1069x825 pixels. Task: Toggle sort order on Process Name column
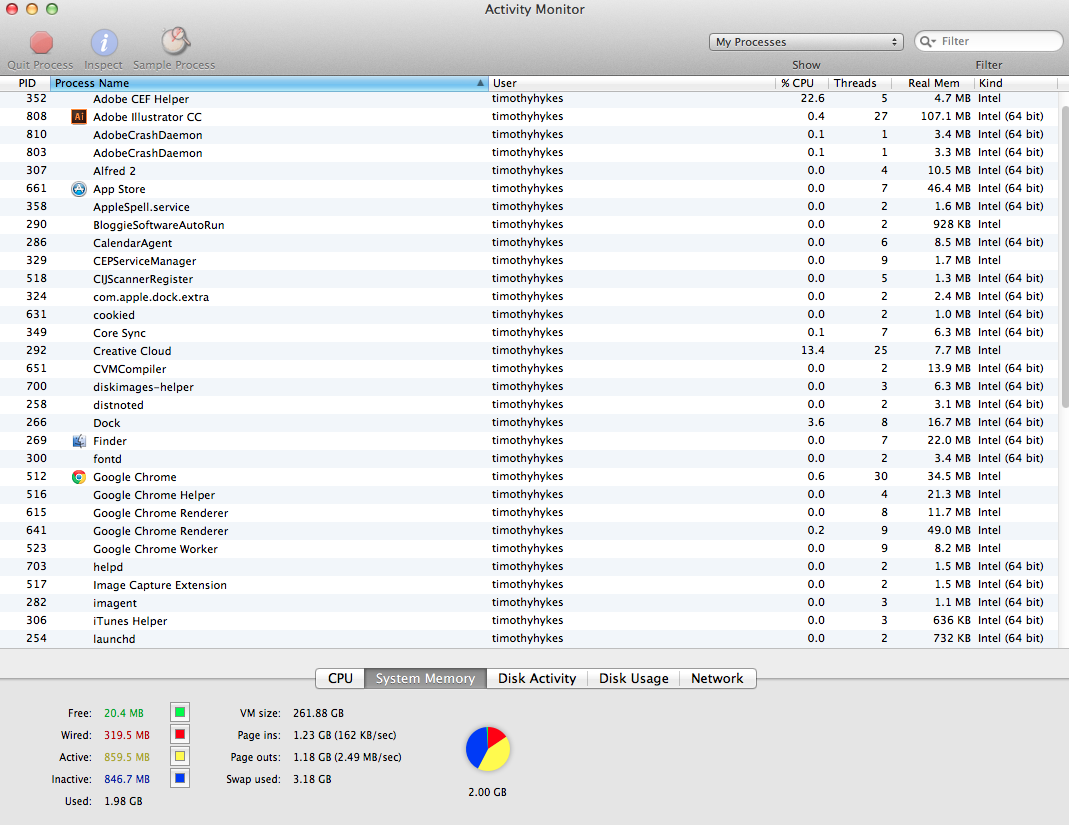click(269, 83)
